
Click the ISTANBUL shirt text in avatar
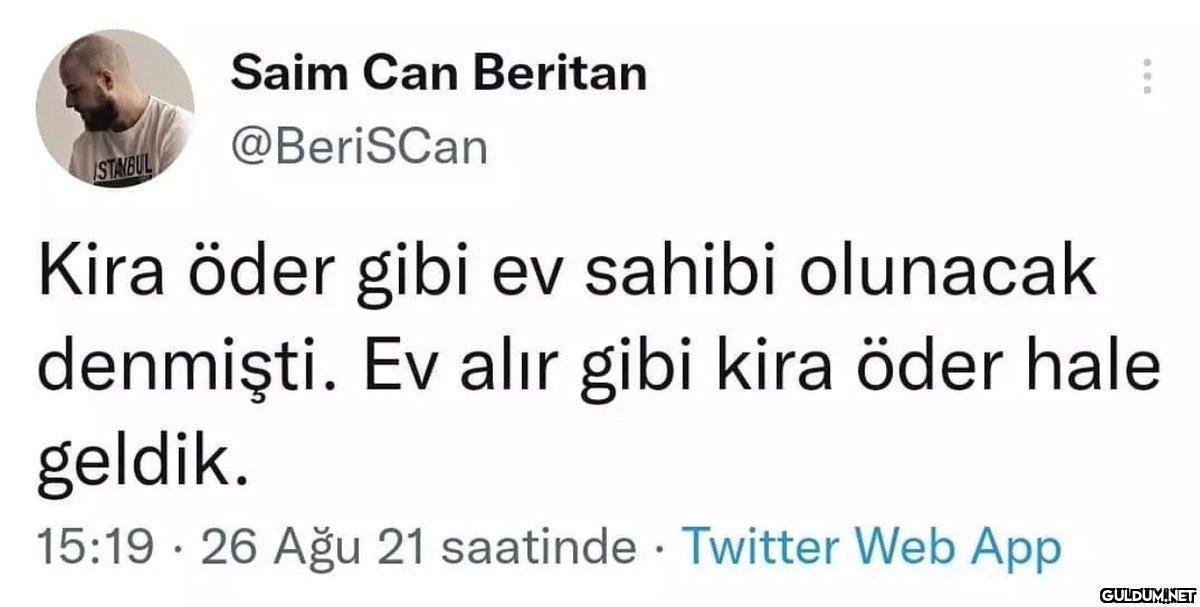point(124,164)
